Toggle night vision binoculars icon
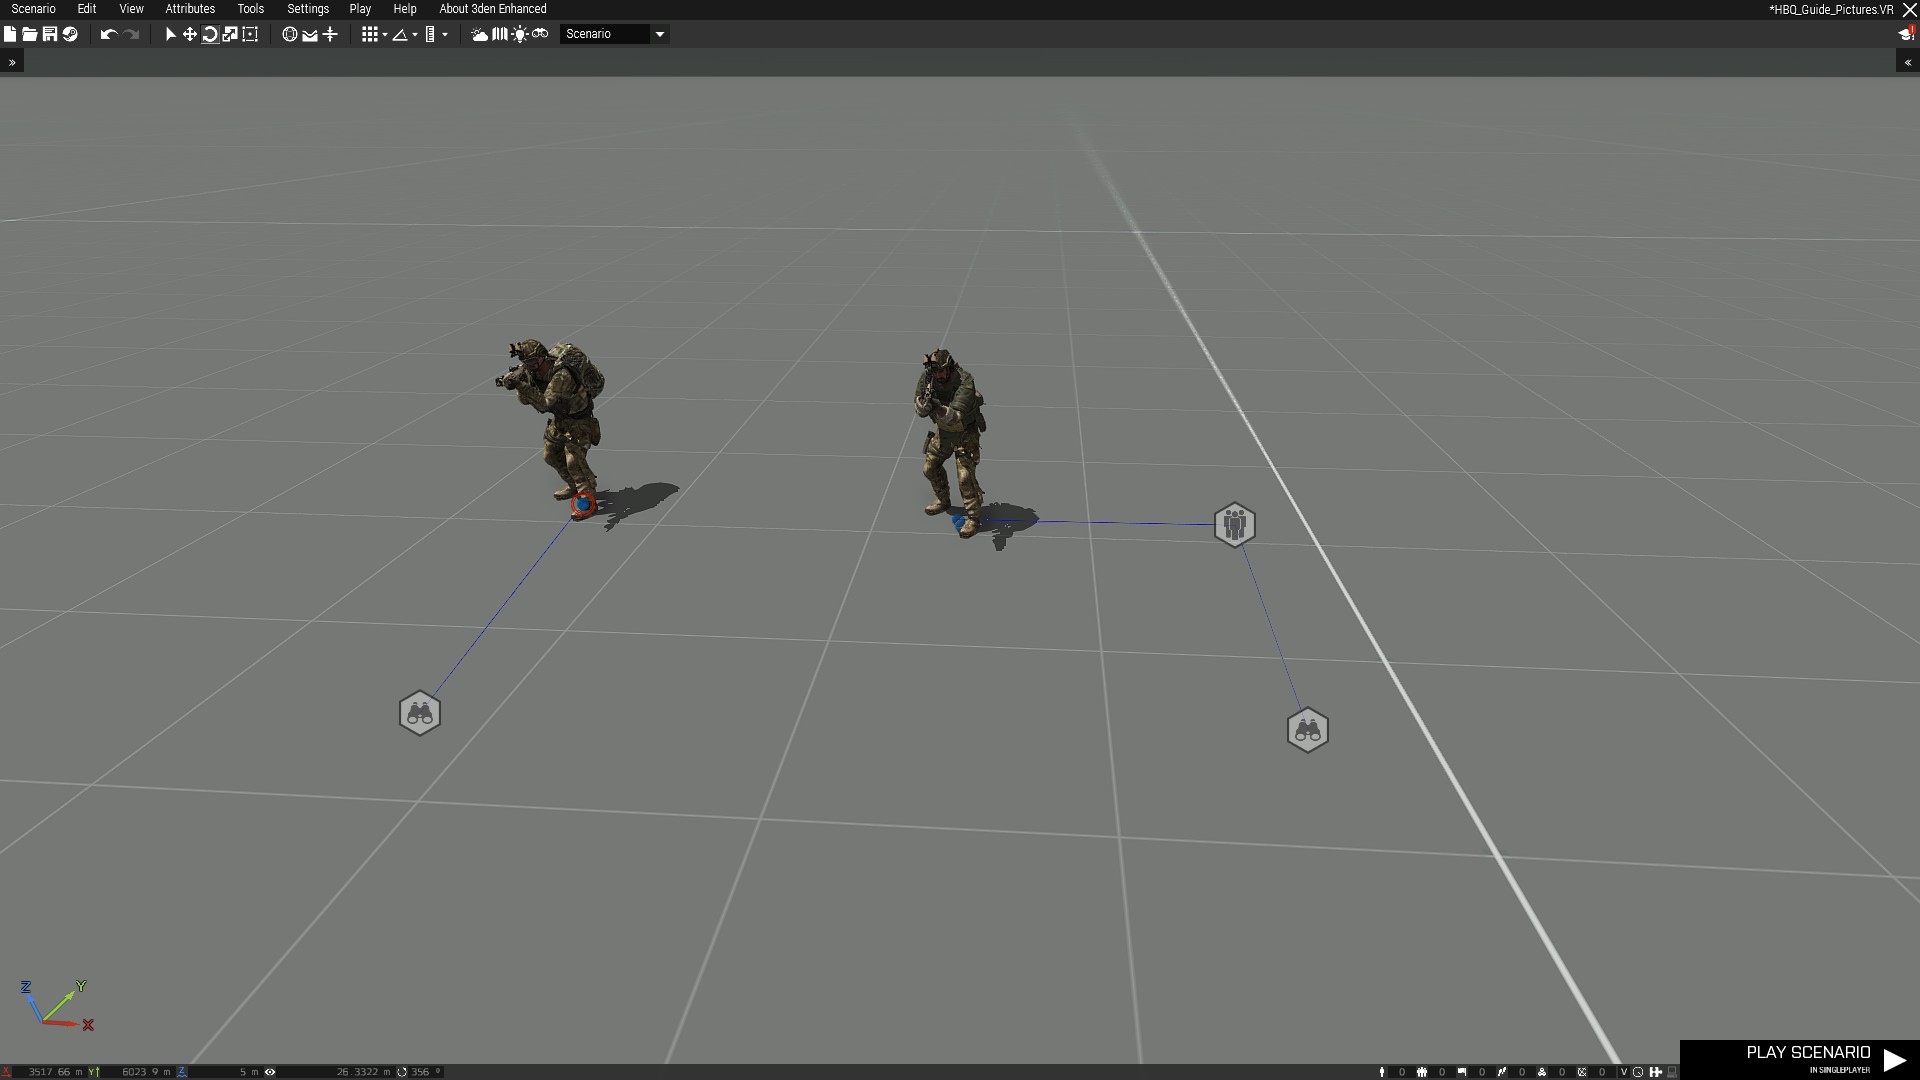Image resolution: width=1920 pixels, height=1080 pixels. point(540,33)
